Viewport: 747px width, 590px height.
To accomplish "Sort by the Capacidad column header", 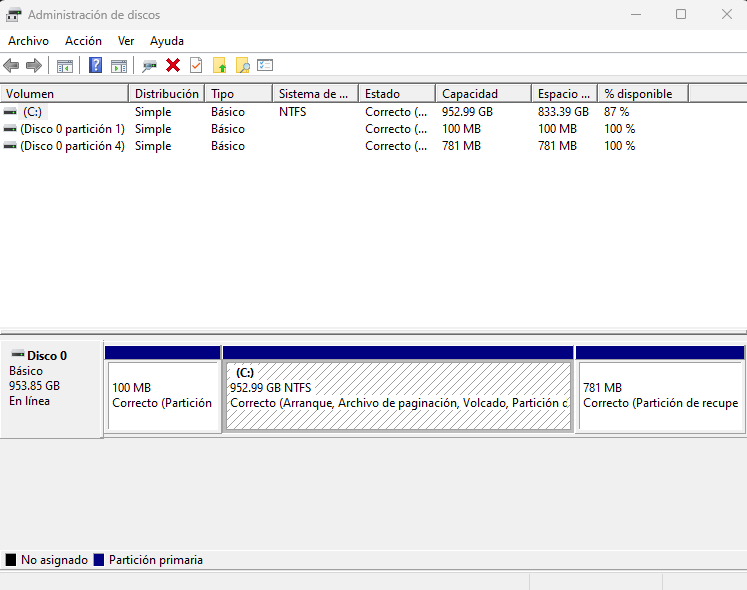I will [483, 94].
